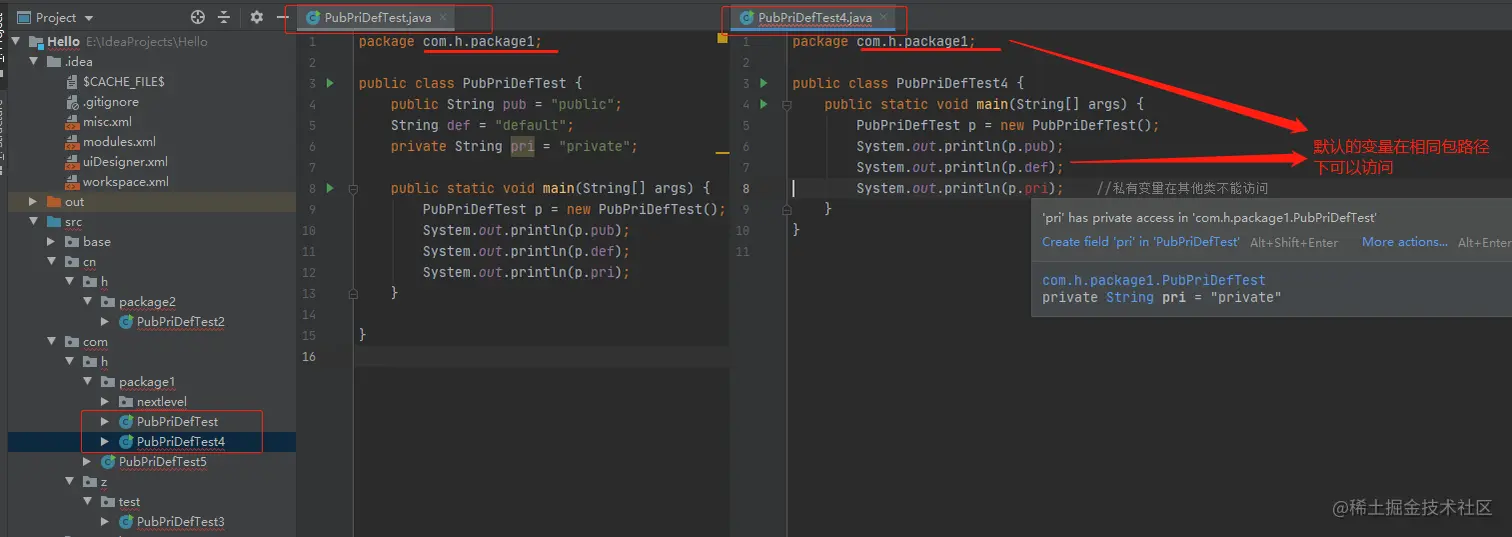Select the h package under com
Screen dimensions: 1512x537
(104, 362)
